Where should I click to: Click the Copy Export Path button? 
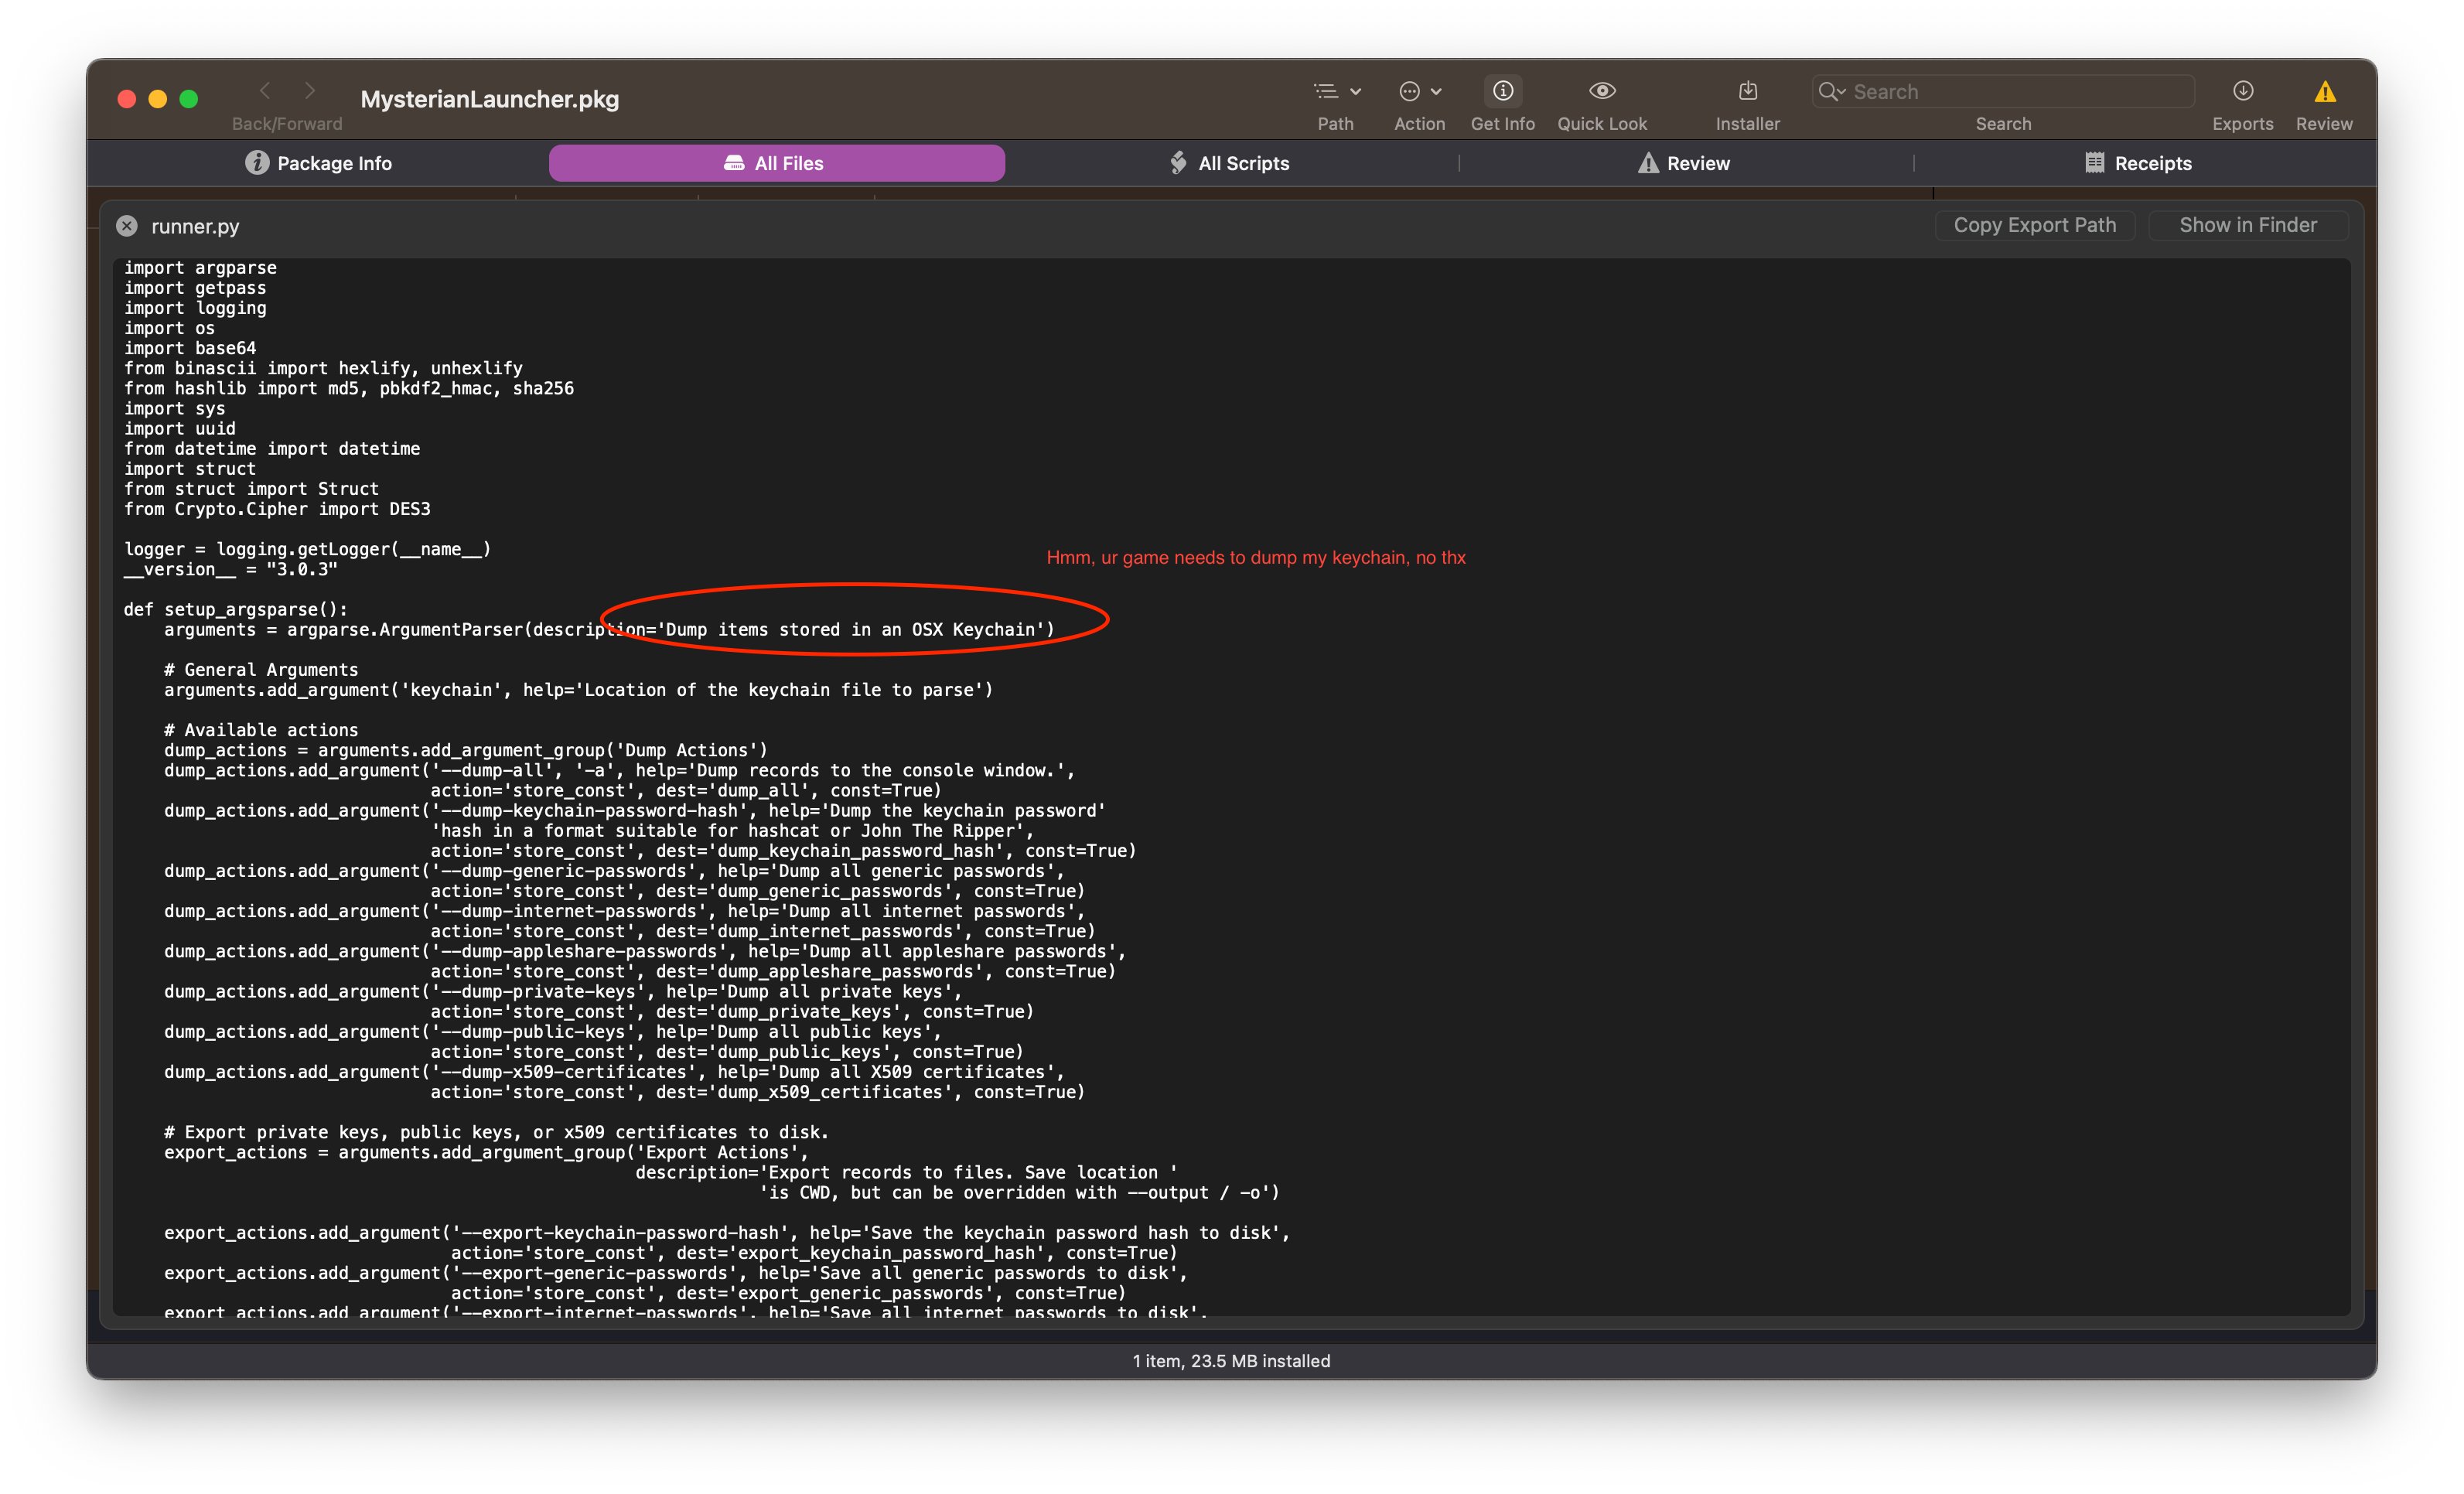pos(2034,225)
